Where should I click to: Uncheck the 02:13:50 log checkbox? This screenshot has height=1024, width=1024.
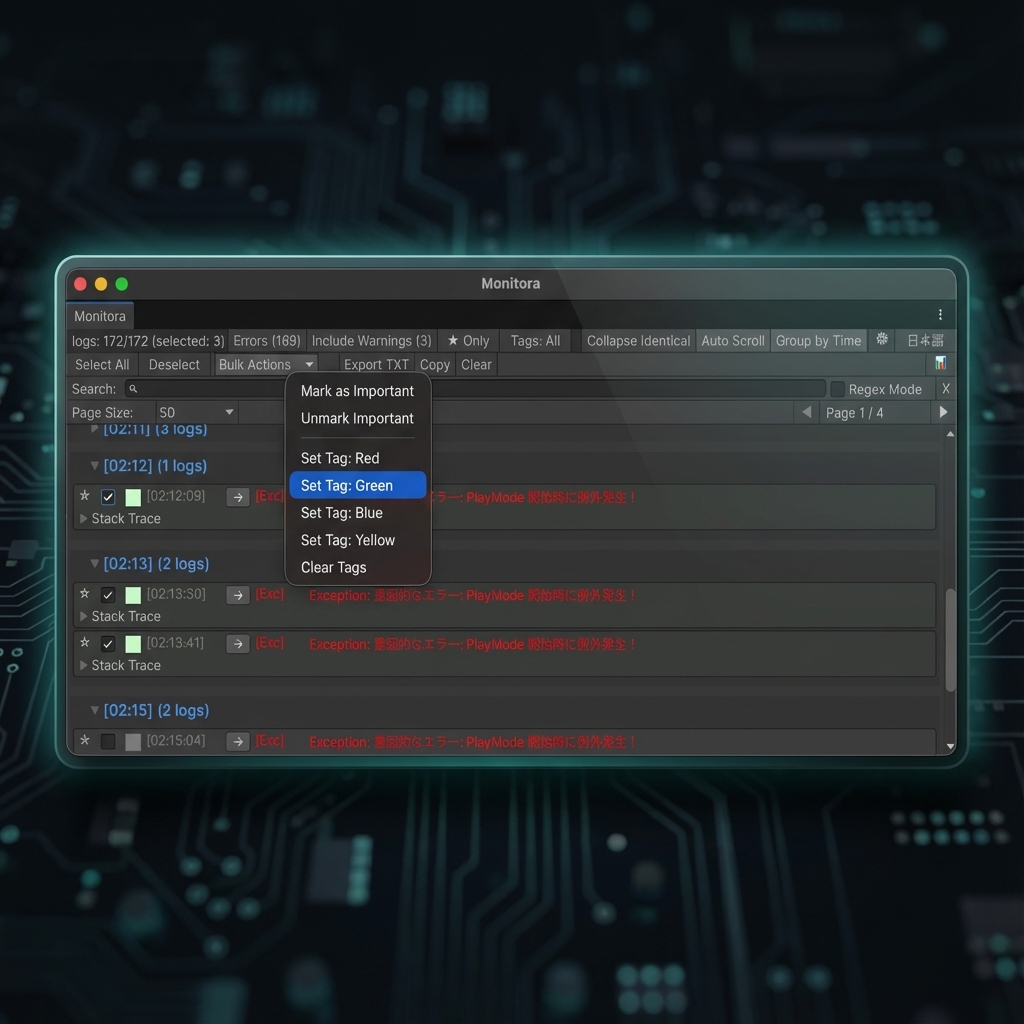(108, 595)
